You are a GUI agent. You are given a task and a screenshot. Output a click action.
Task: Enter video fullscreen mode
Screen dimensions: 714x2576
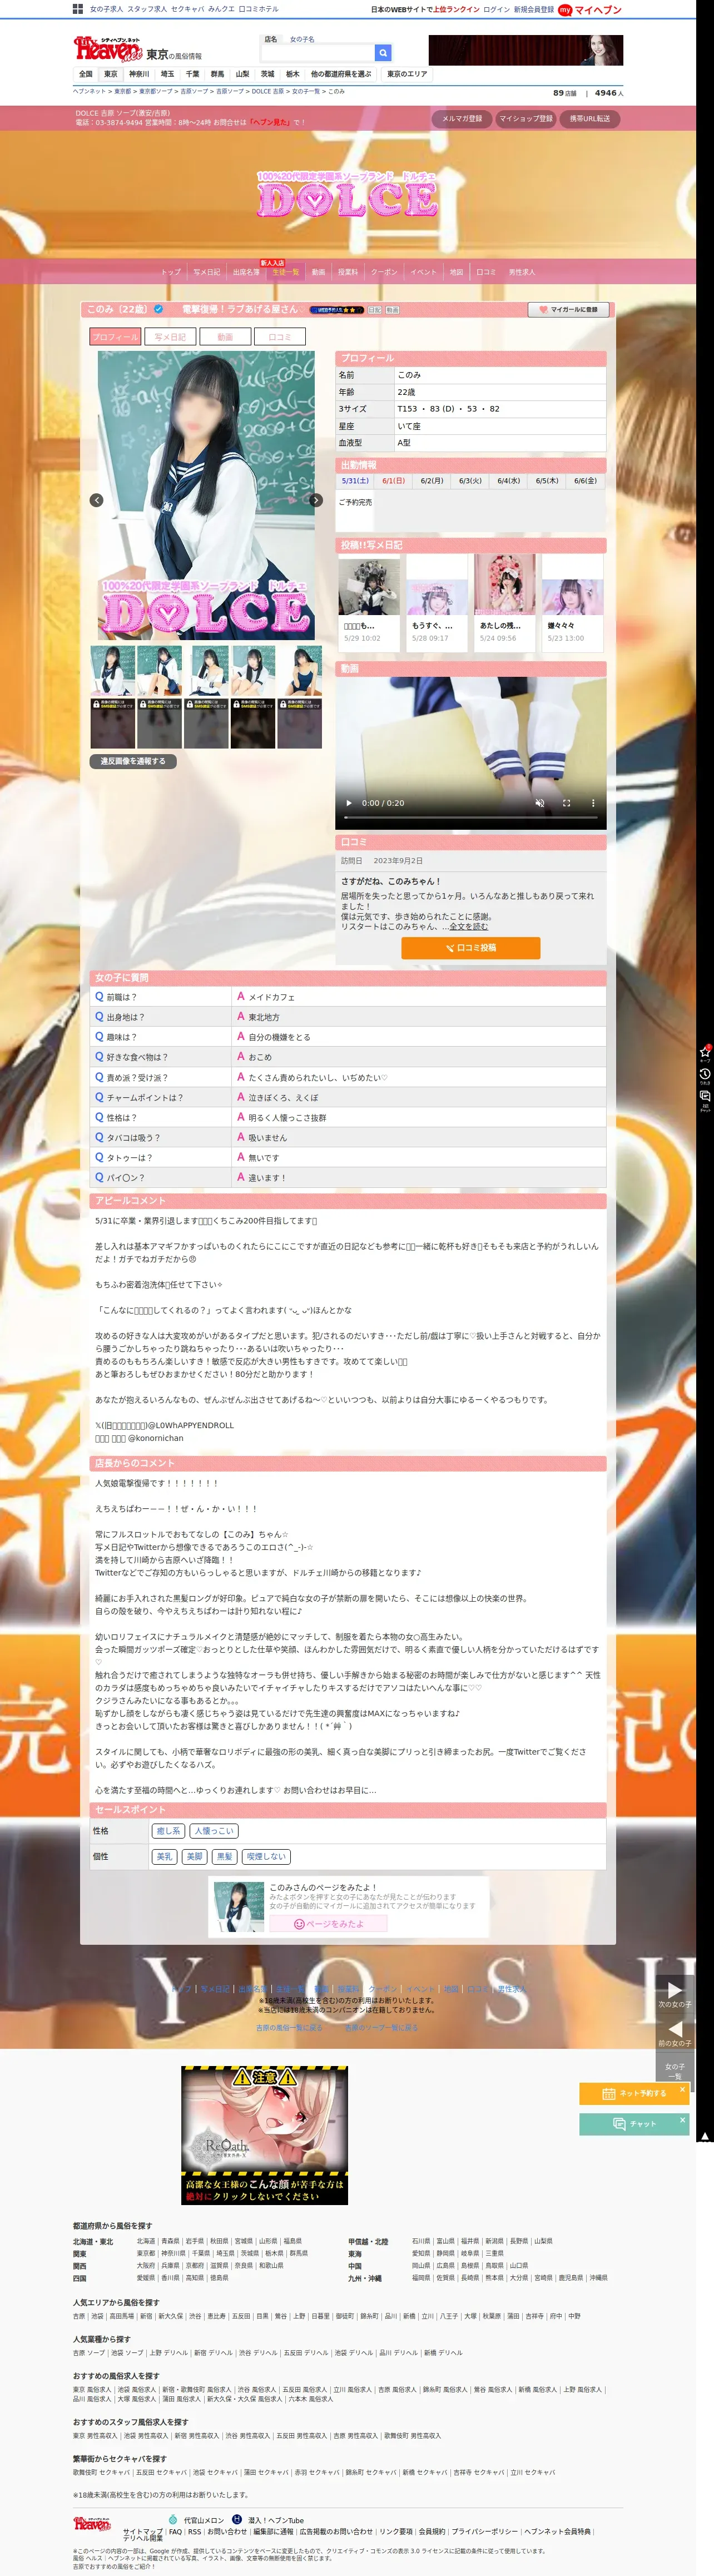click(566, 803)
